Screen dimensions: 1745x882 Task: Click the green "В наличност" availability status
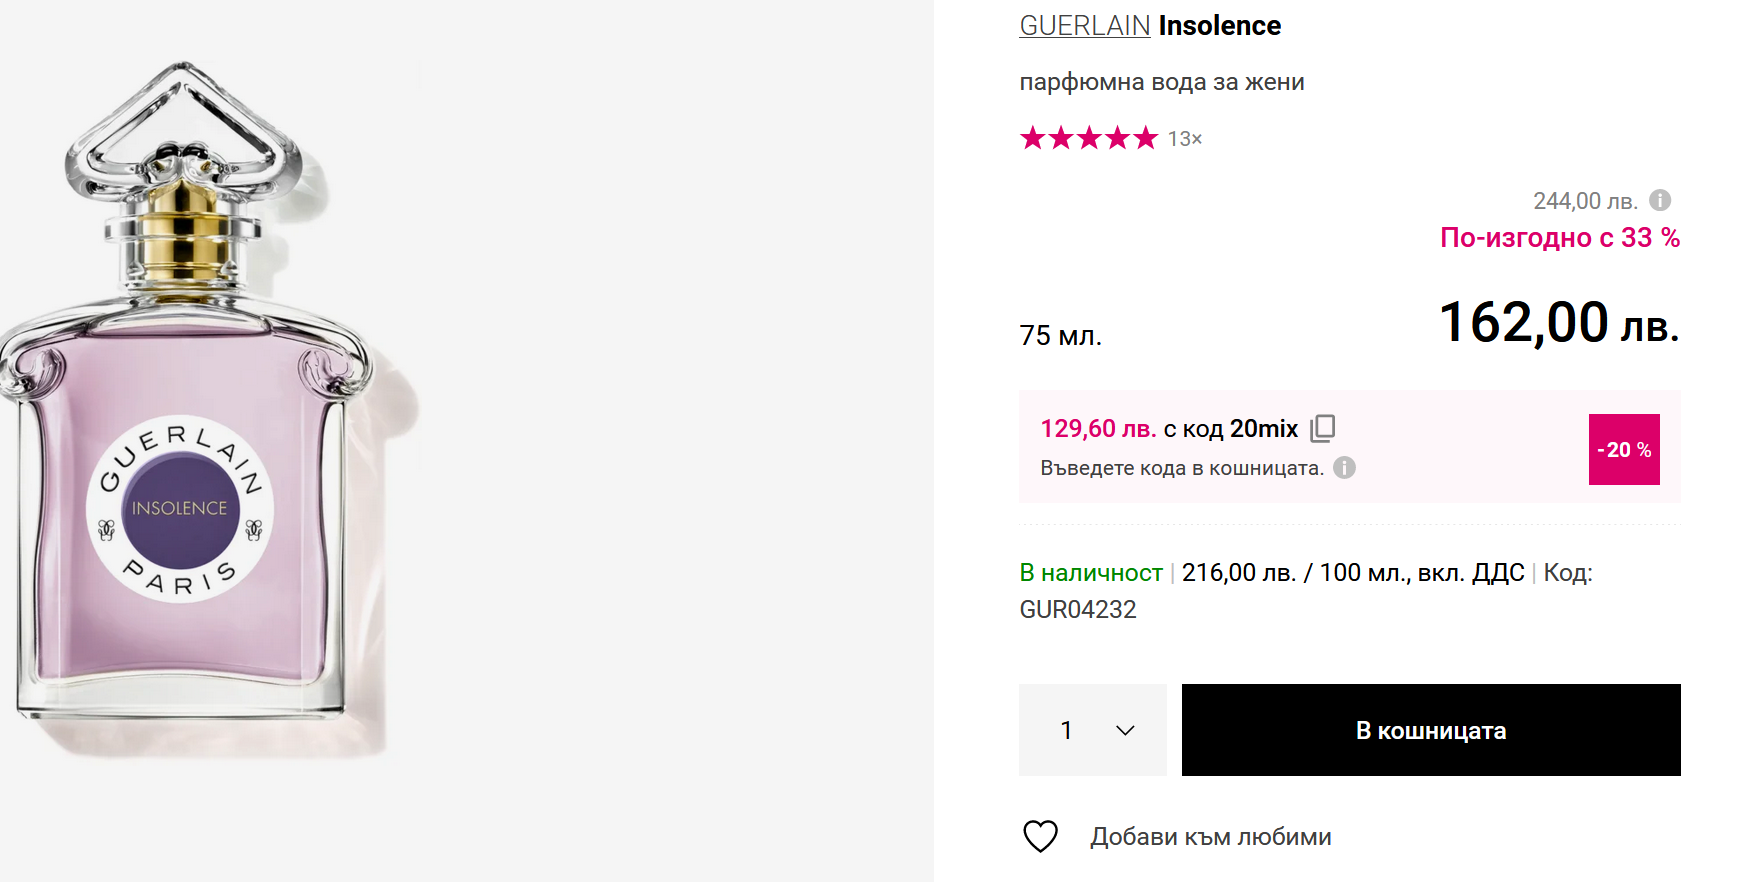1090,573
